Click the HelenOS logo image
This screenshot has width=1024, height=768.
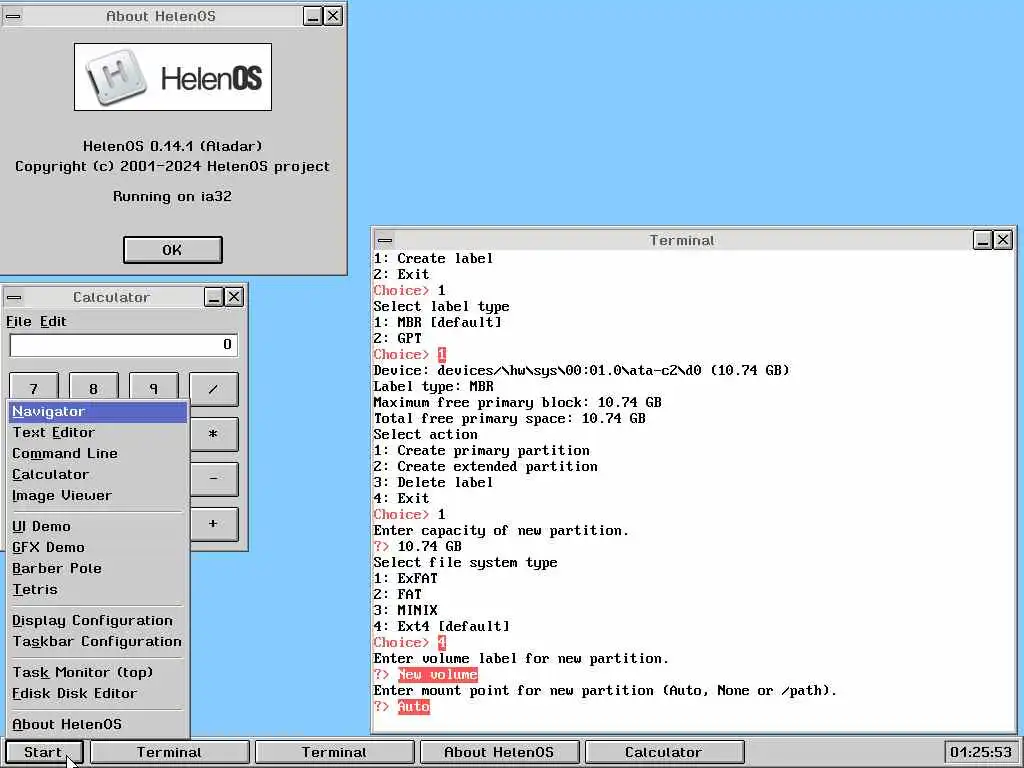tap(173, 77)
